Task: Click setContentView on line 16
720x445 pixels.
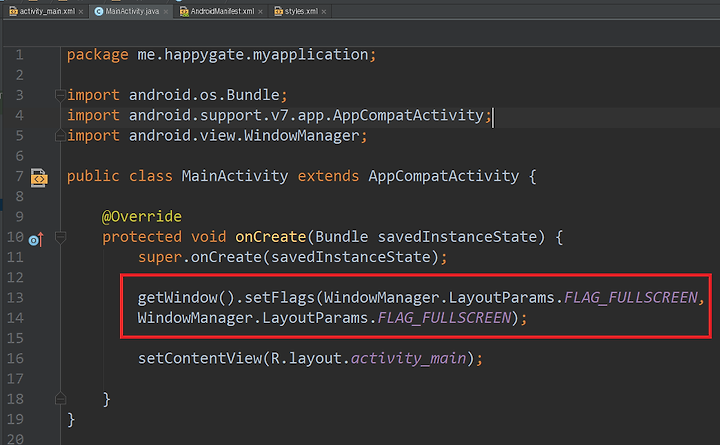Action: pyautogui.click(x=200, y=358)
